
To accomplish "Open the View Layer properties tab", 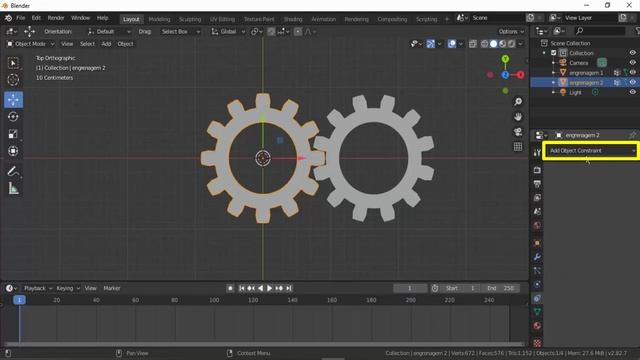I will tap(537, 198).
